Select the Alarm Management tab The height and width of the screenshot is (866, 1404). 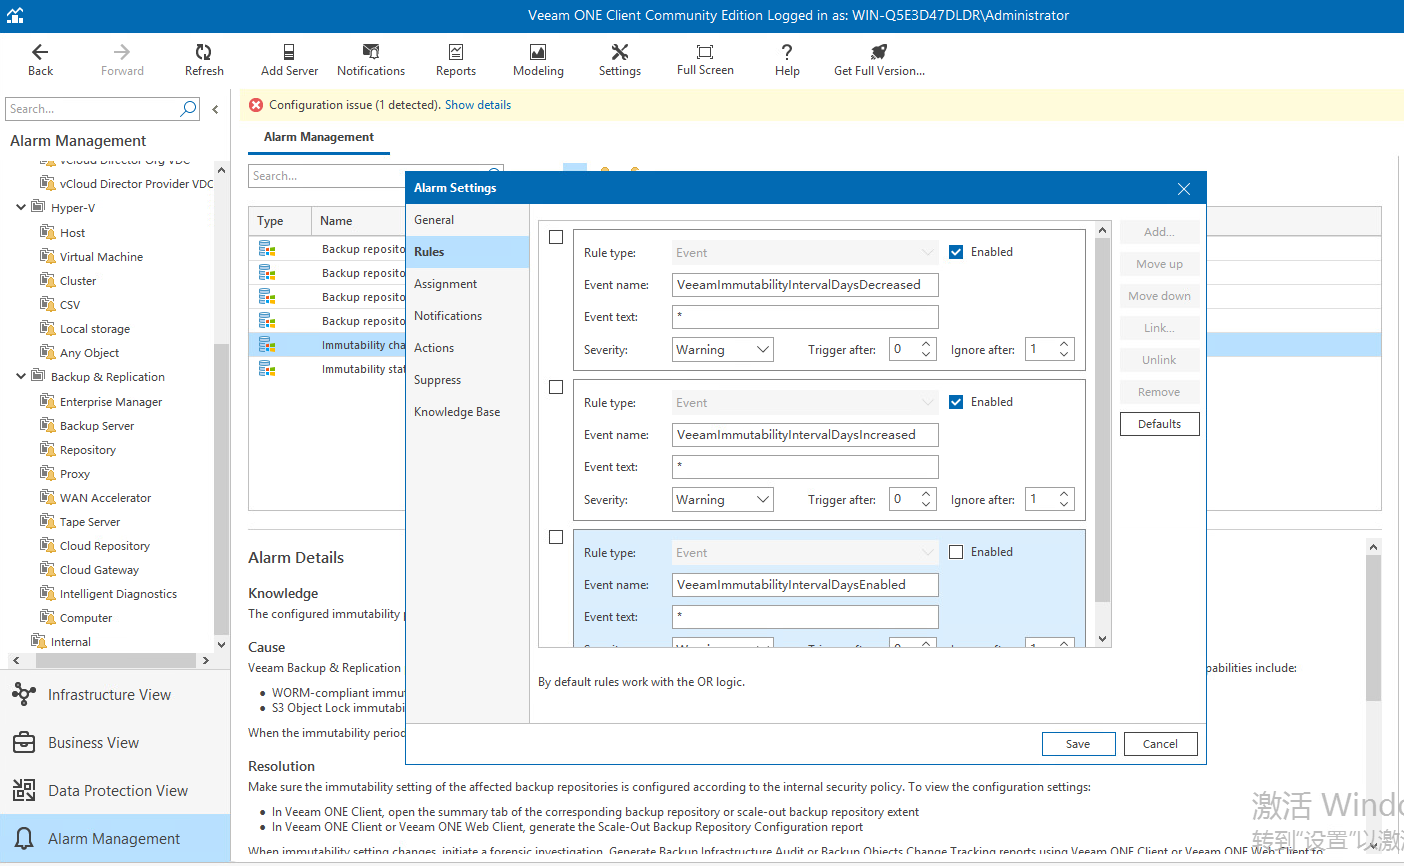click(319, 137)
